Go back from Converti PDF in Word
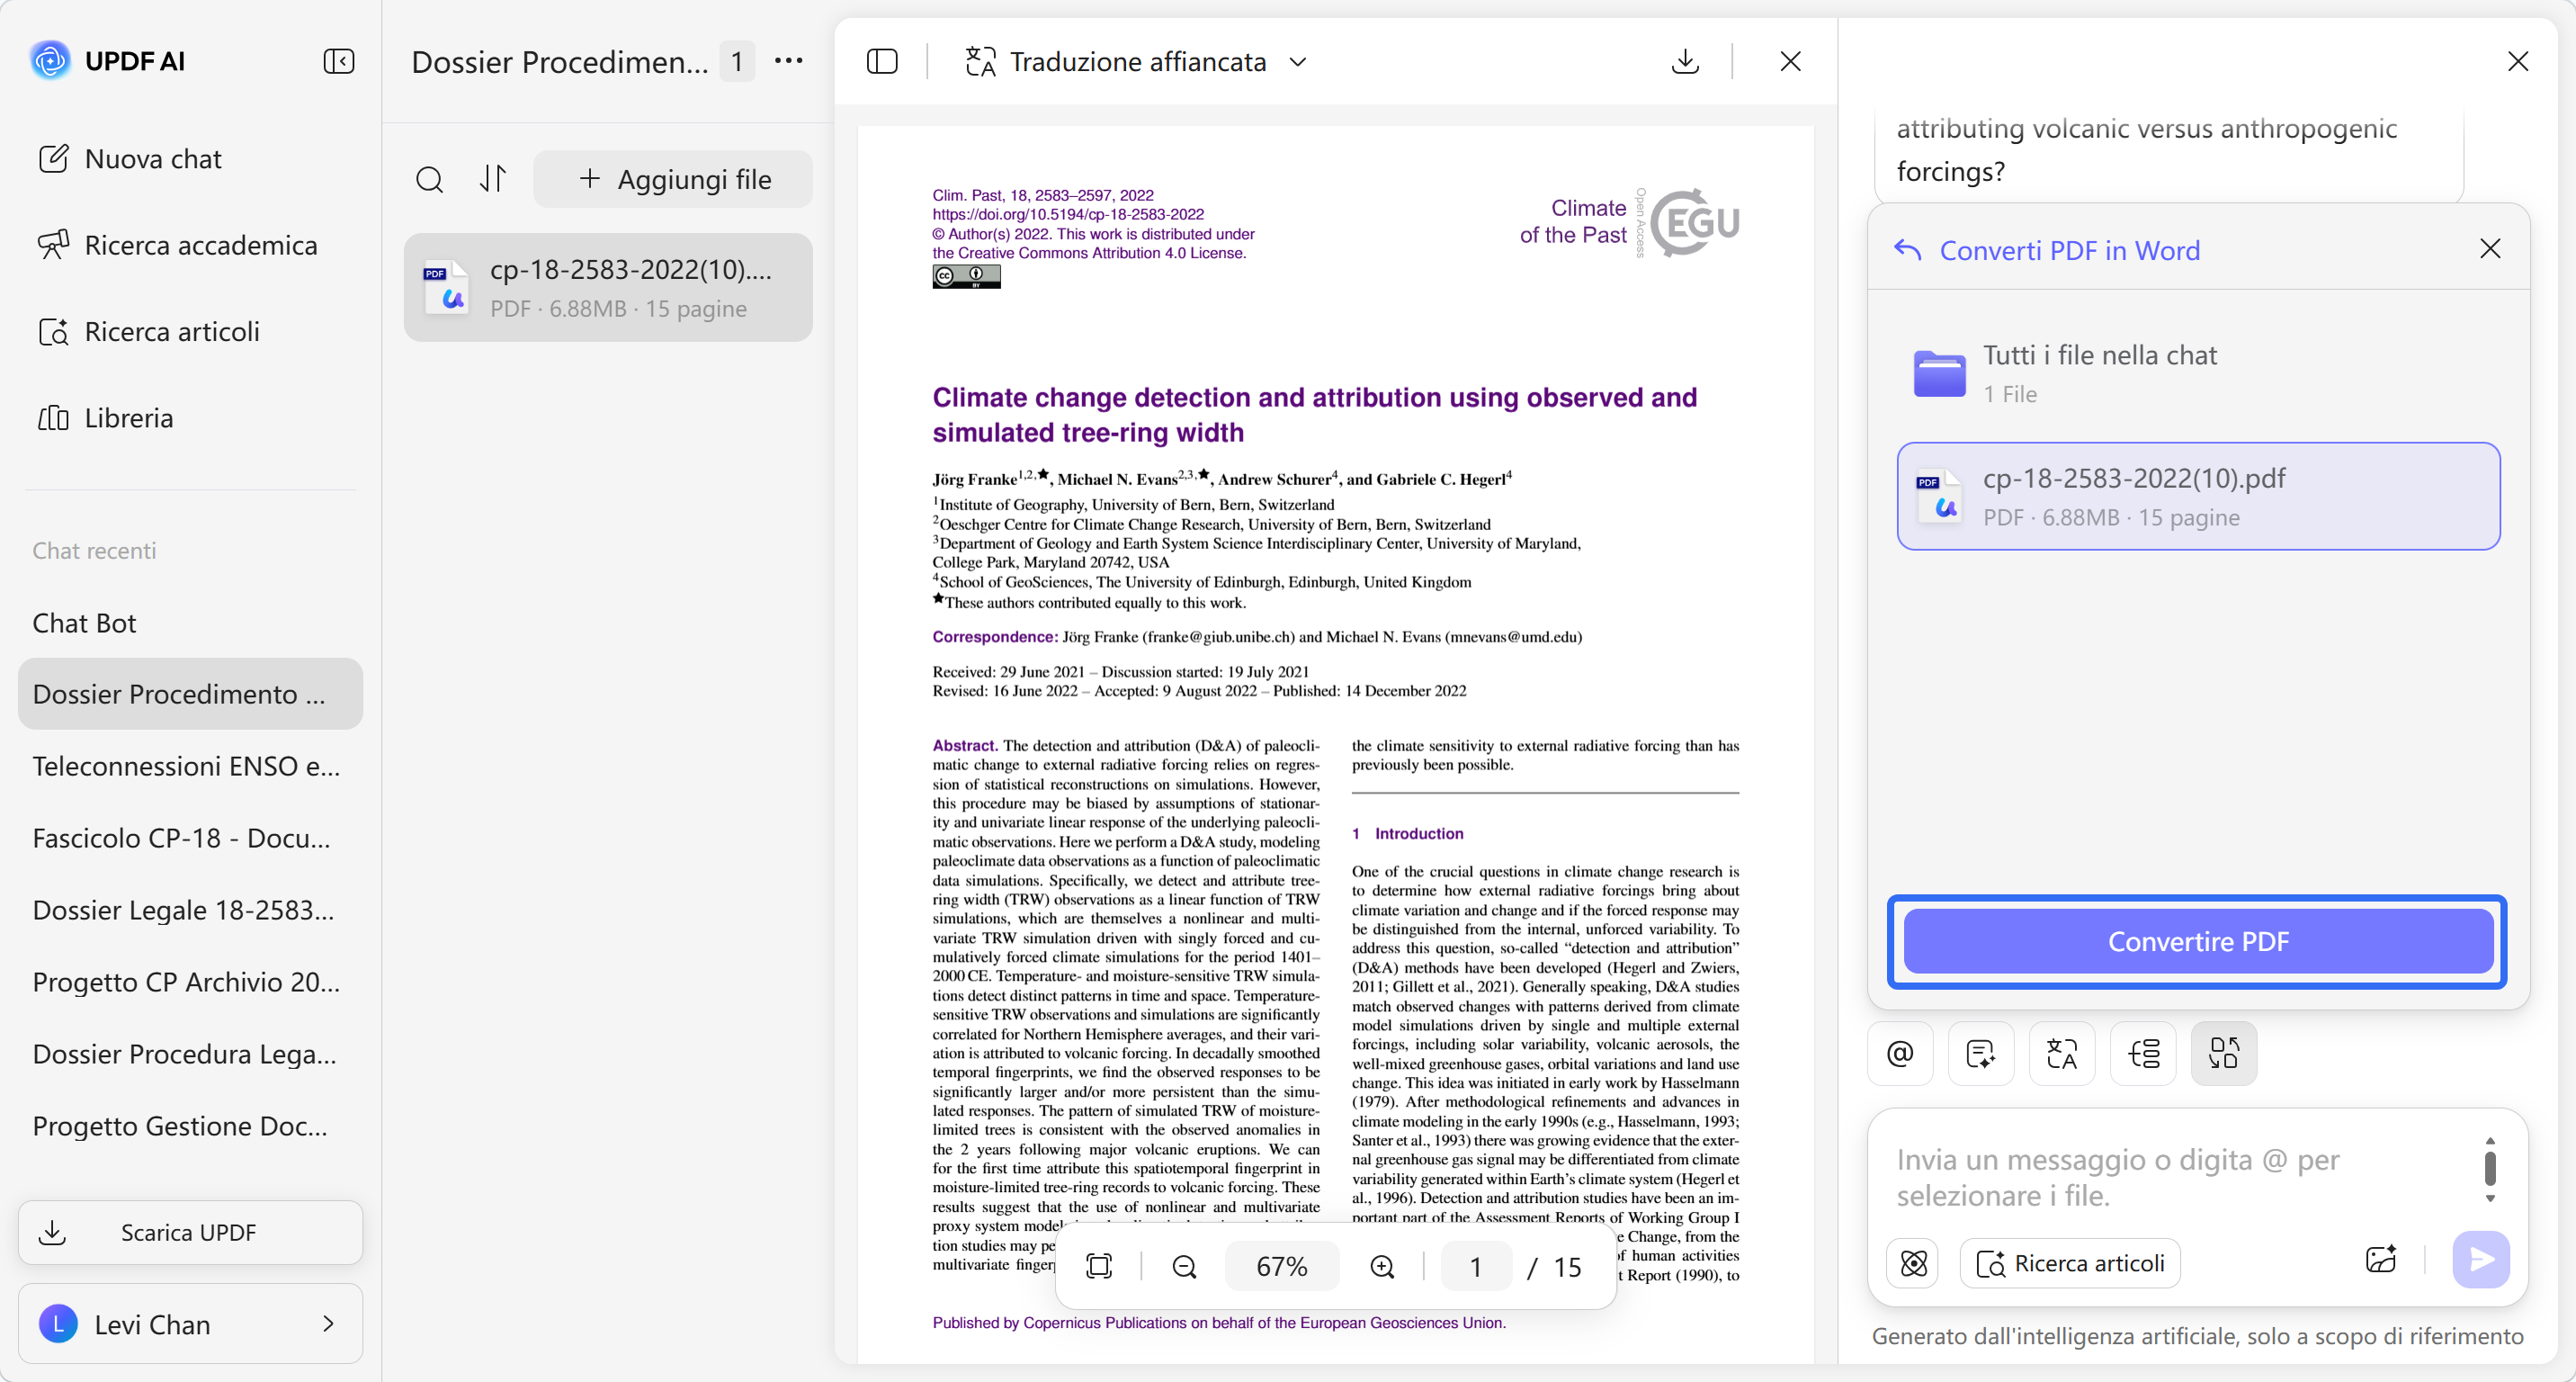The height and width of the screenshot is (1382, 2576). [1908, 250]
